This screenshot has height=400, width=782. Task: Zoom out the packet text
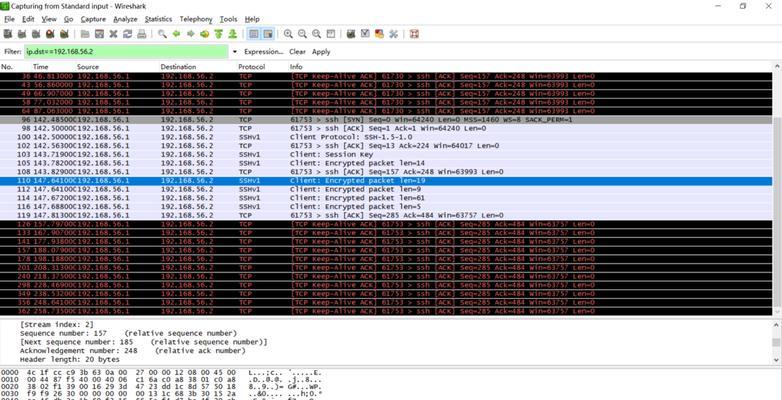(302, 34)
